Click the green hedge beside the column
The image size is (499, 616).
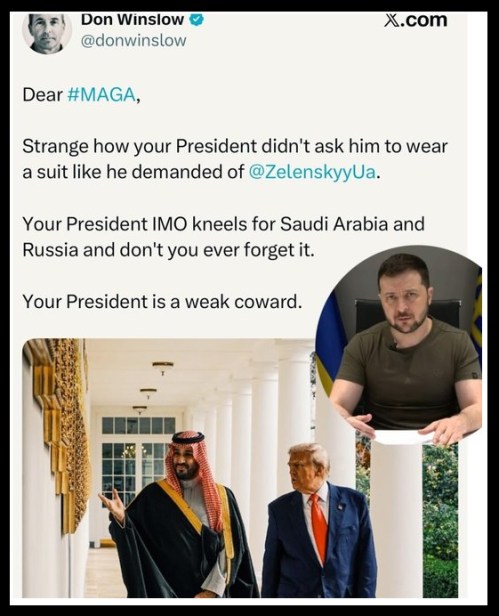point(440,519)
